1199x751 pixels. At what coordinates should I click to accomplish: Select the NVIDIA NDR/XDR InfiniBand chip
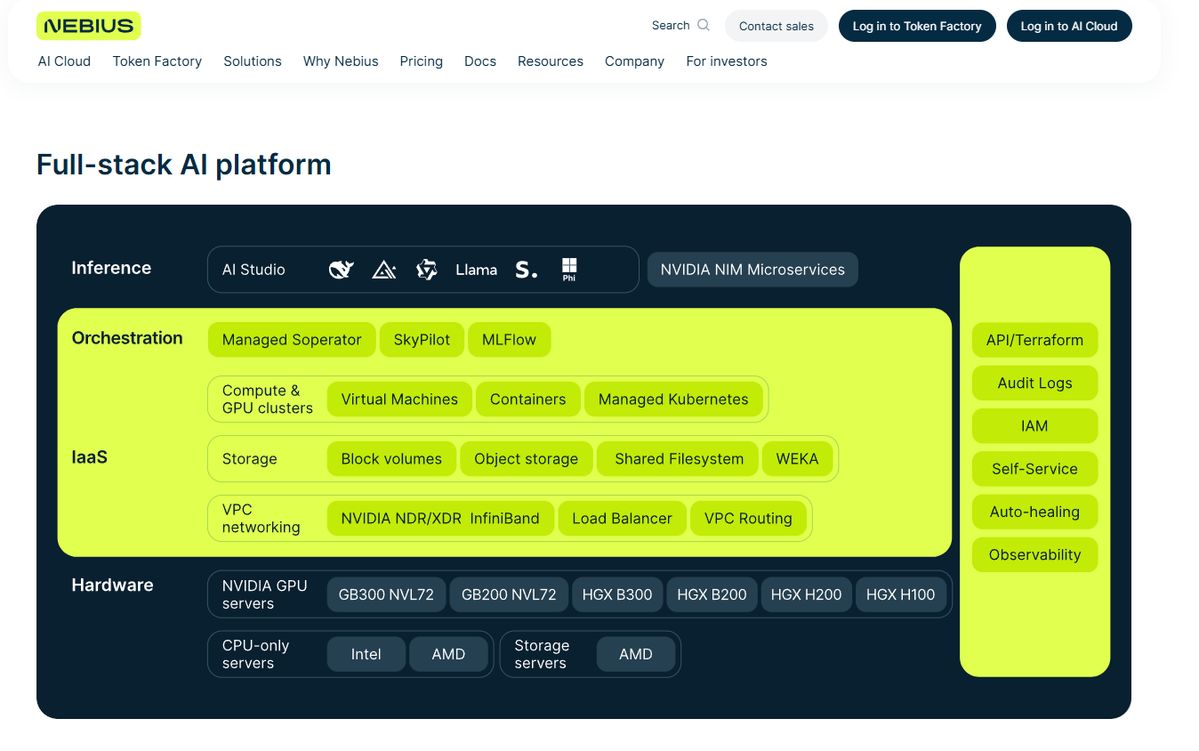[x=440, y=519]
